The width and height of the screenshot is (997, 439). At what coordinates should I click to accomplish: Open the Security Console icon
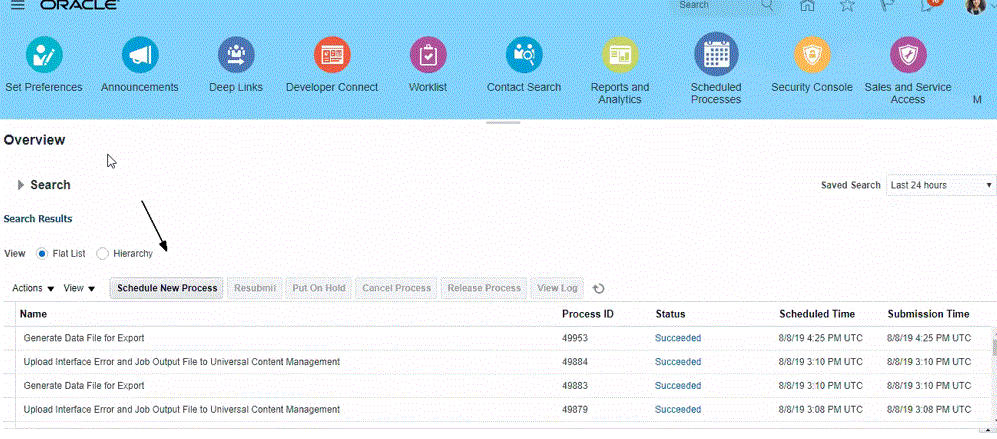click(811, 54)
